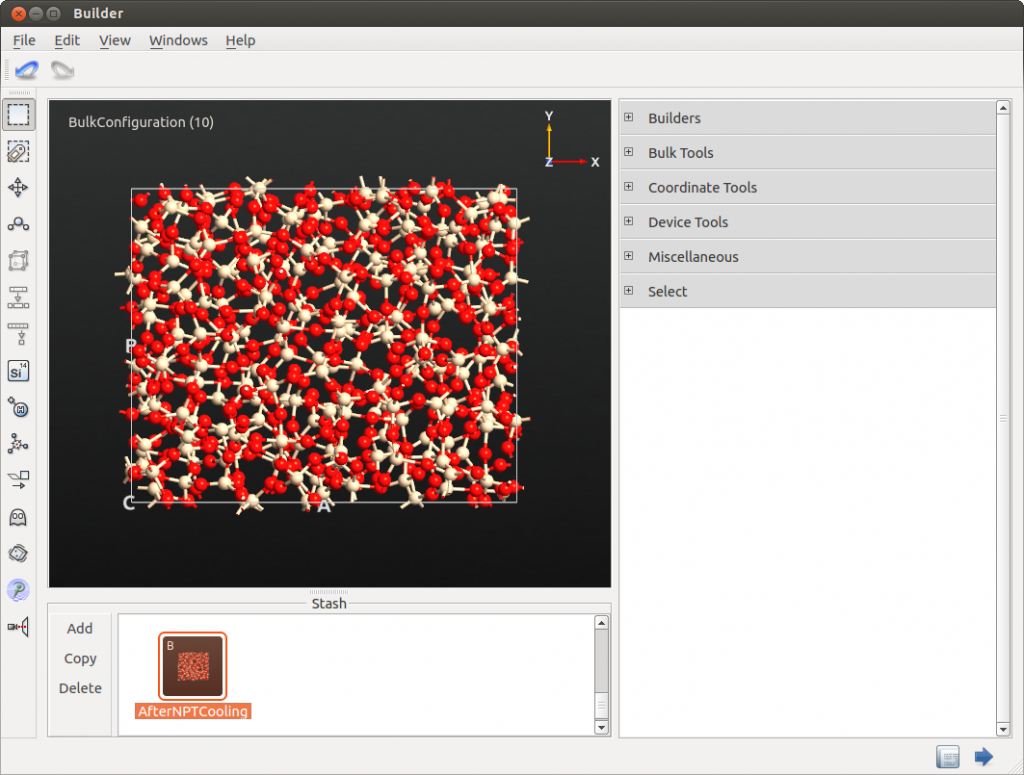Open the Si periodic table element tool
The width and height of the screenshot is (1024, 775).
(x=18, y=371)
